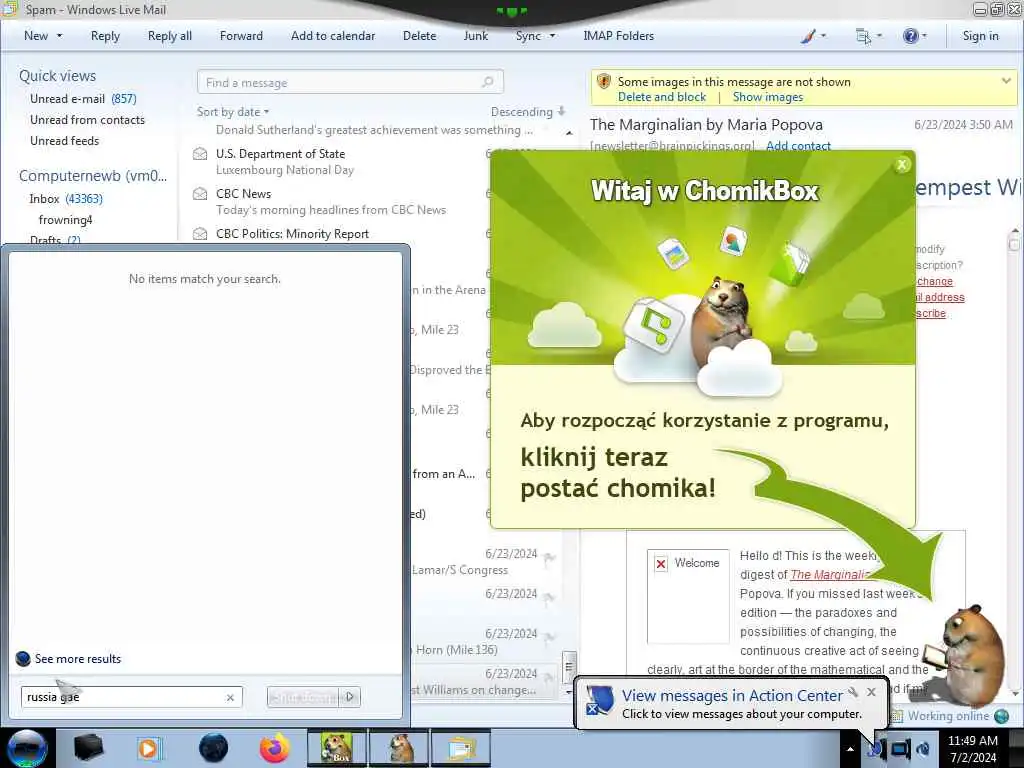Switch to ChomikBox taskbar button
The image size is (1024, 768).
336,748
